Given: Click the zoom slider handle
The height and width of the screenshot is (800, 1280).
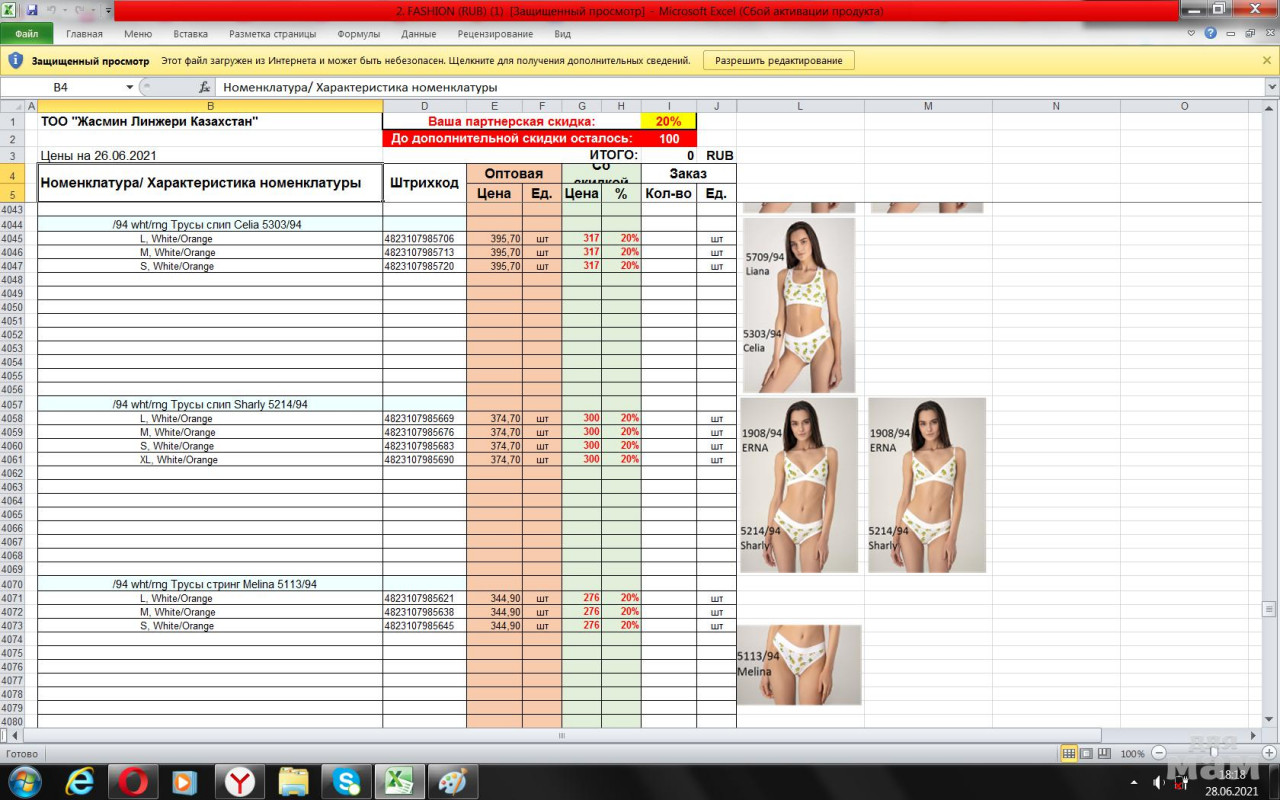Looking at the screenshot, I should click(1214, 753).
